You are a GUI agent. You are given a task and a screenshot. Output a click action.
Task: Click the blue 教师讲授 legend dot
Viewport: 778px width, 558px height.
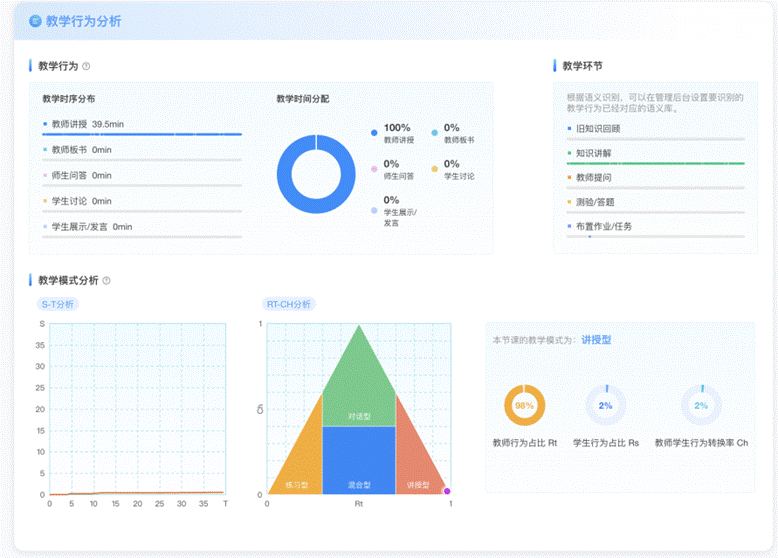point(374,132)
